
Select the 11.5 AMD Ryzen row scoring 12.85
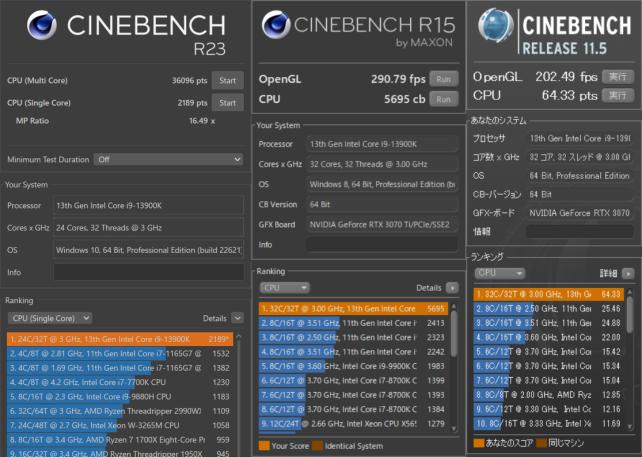[549, 395]
